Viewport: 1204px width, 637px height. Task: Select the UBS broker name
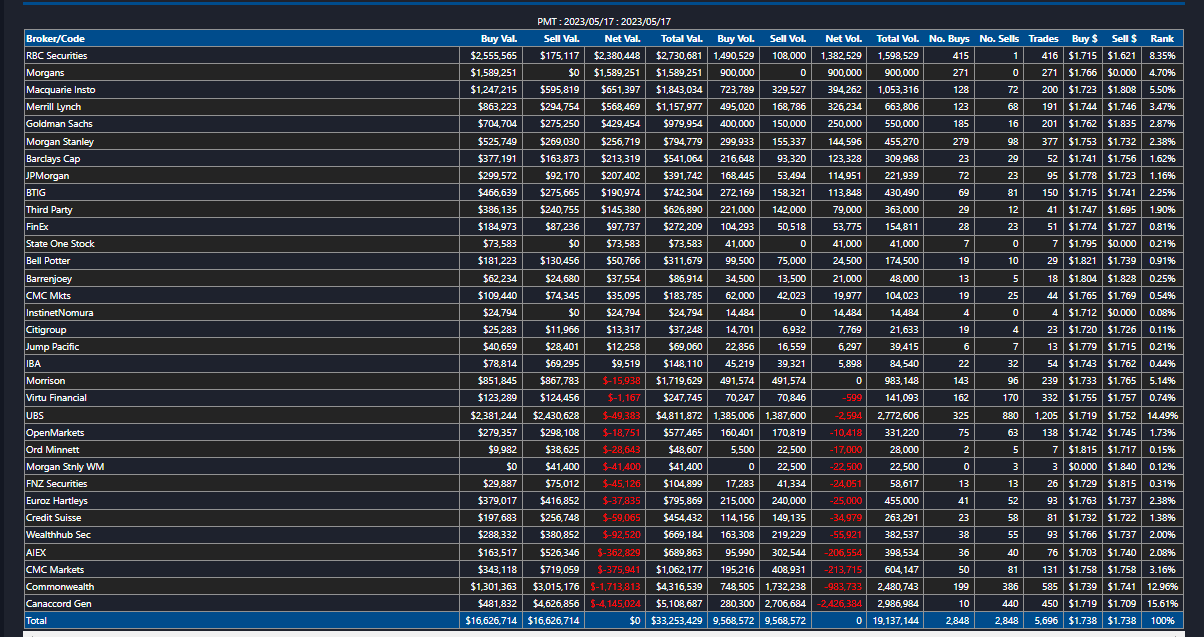34,415
